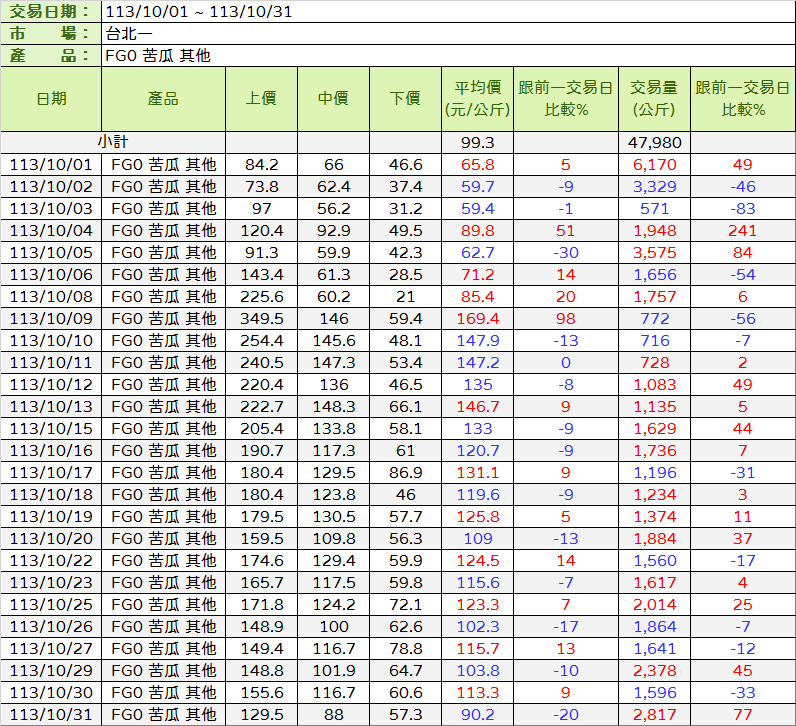
Task: Click the 平均價 (元/公斤) header
Action: 477,98
